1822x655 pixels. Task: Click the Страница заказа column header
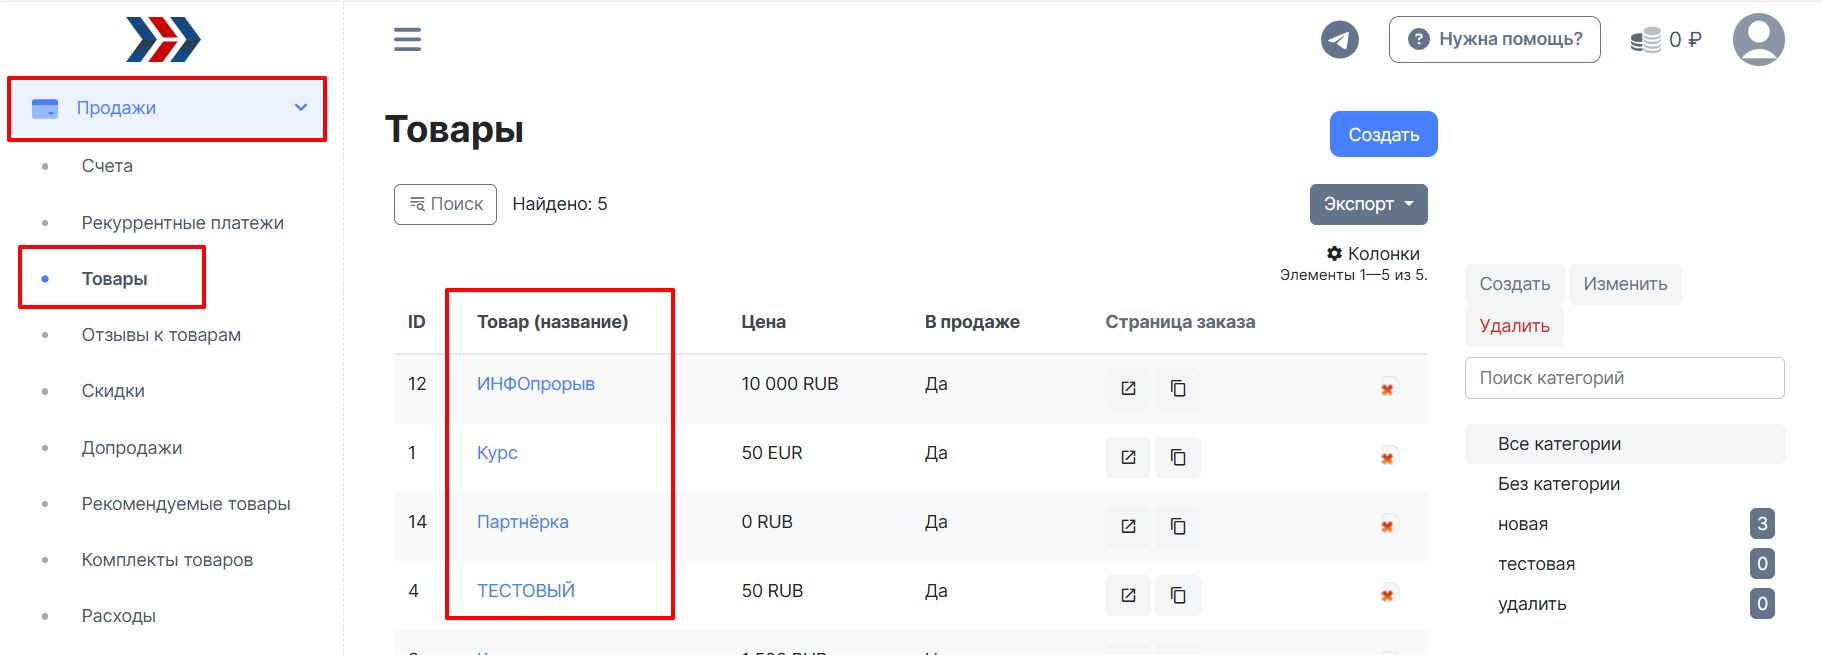click(x=1180, y=322)
